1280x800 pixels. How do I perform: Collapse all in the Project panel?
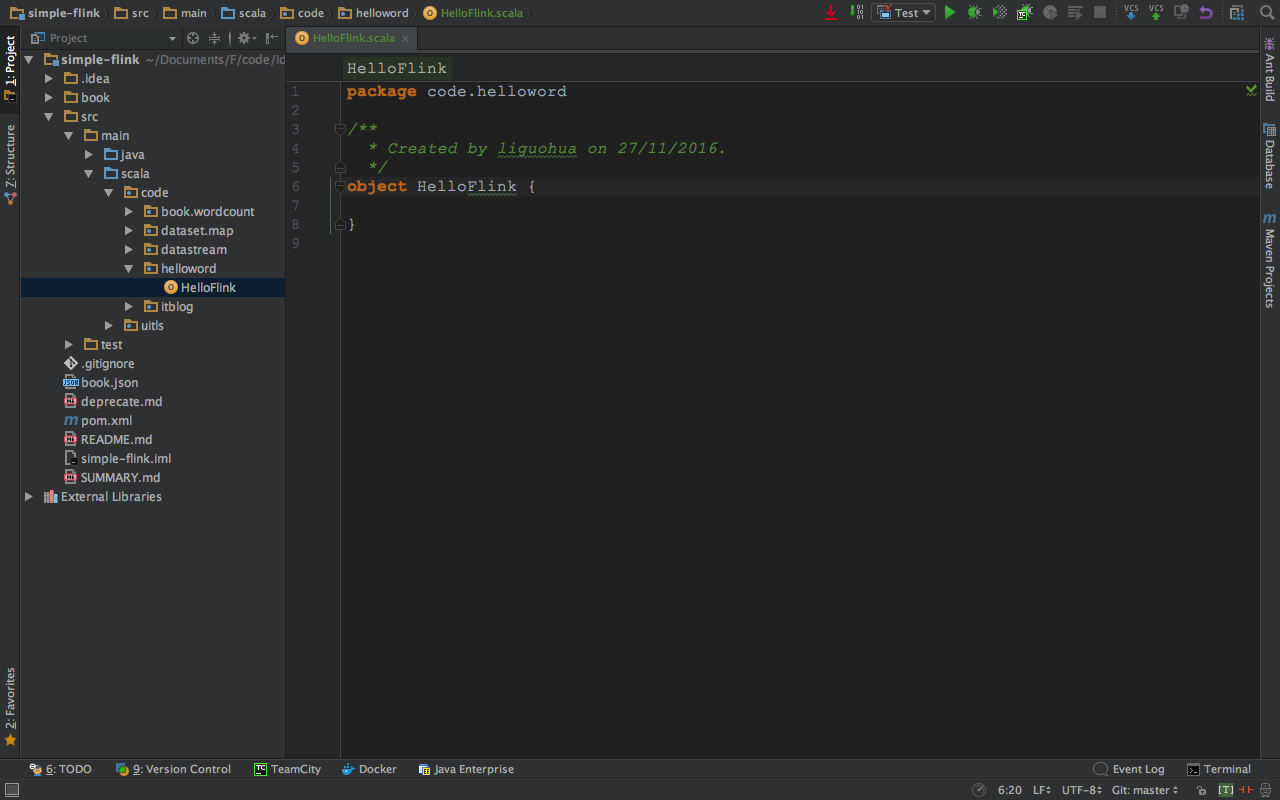point(214,38)
